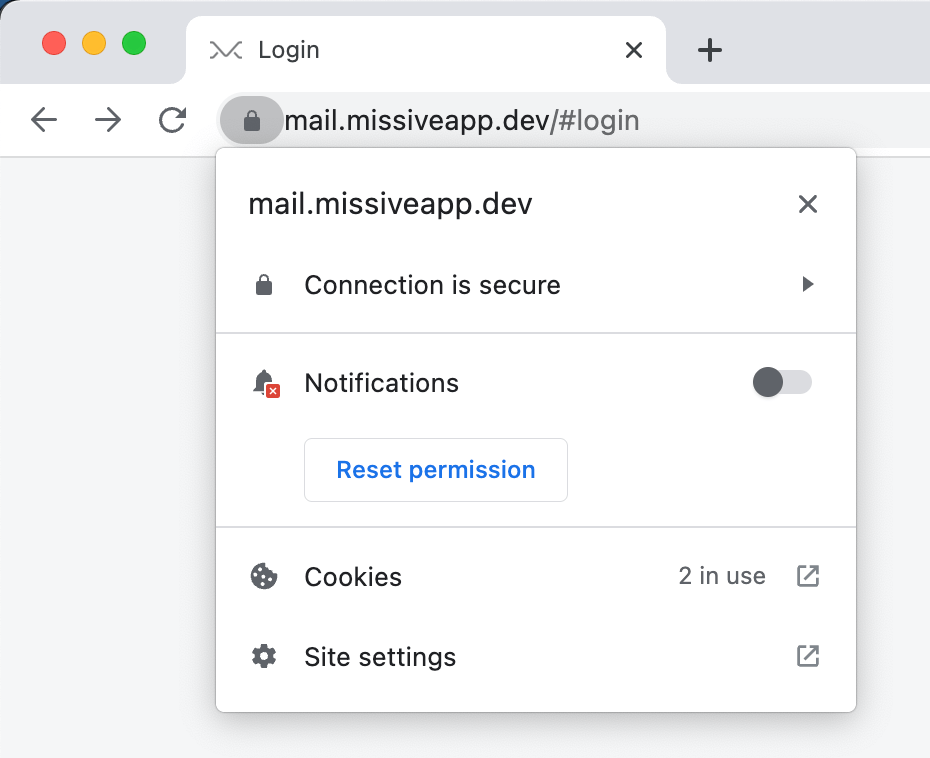930x758 pixels.
Task: Open Cookies external link icon
Action: click(807, 576)
